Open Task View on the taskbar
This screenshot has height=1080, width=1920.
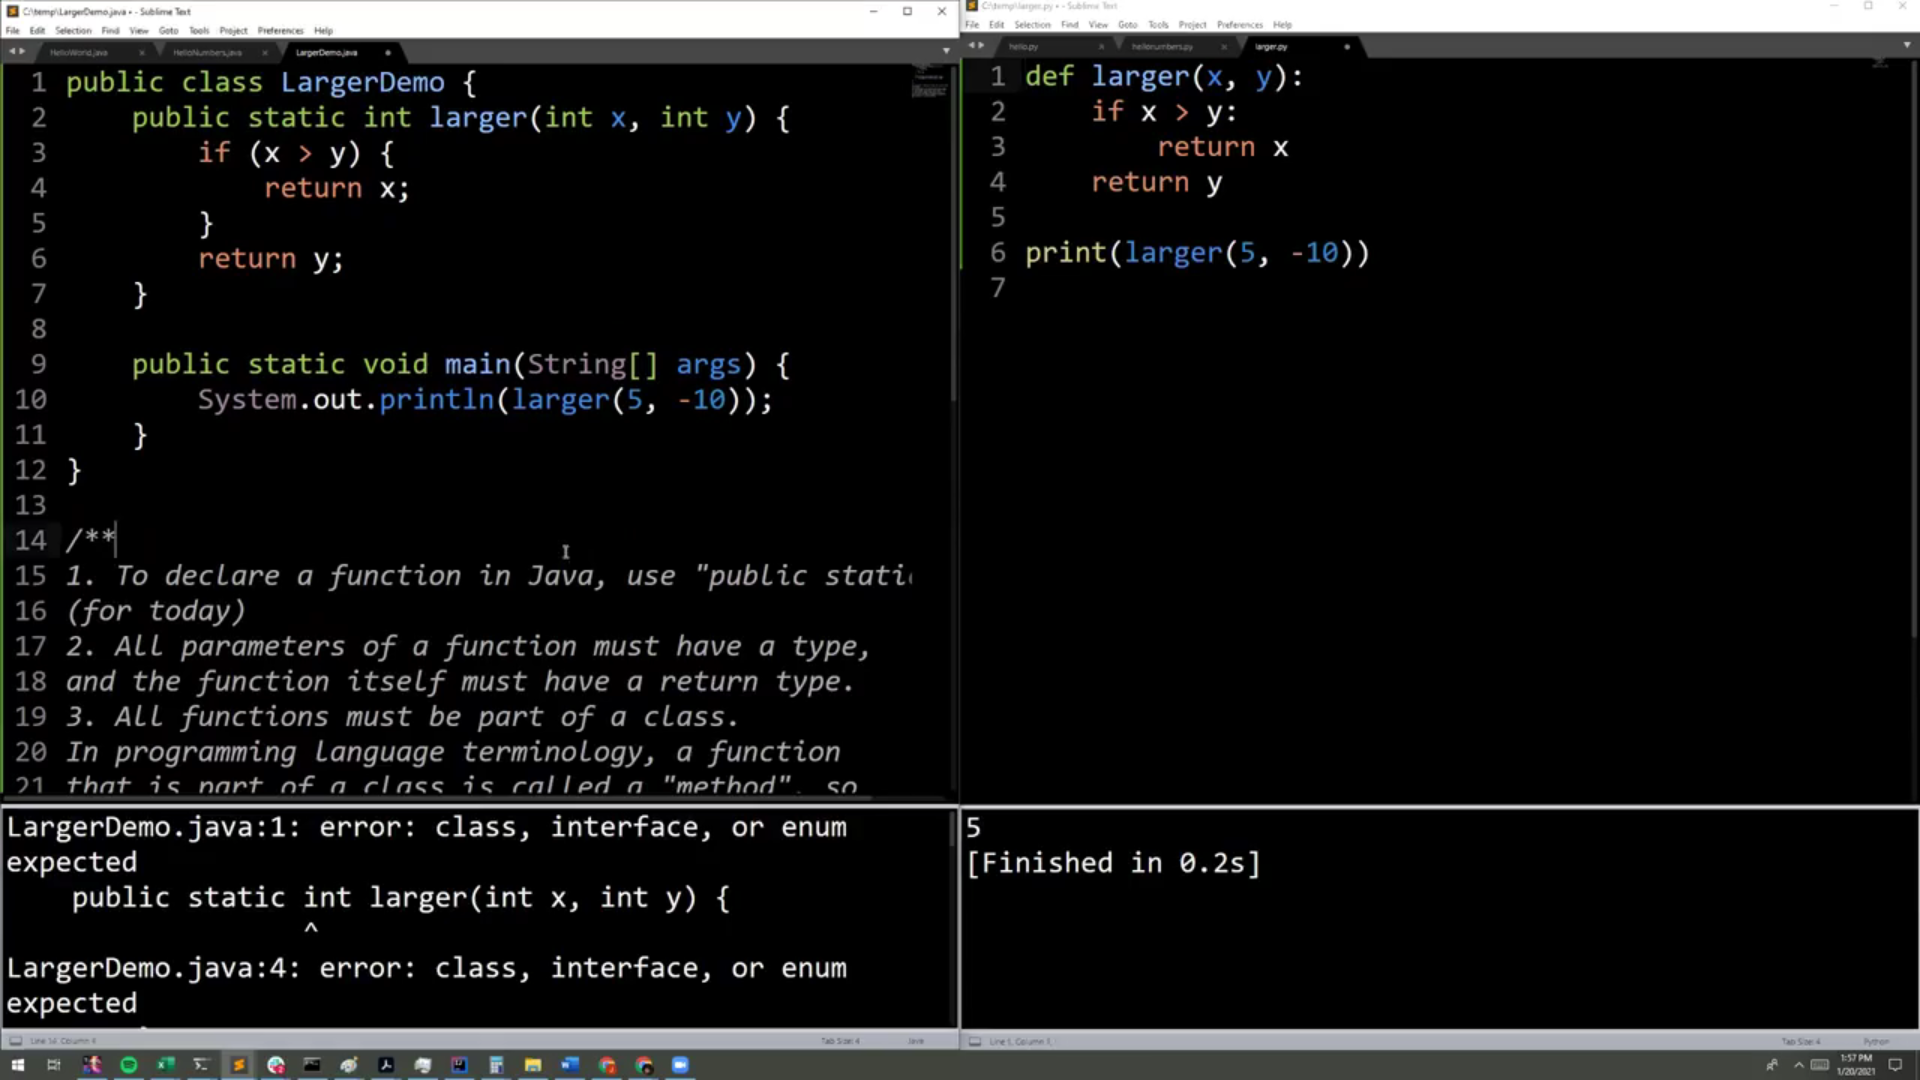click(x=54, y=1065)
